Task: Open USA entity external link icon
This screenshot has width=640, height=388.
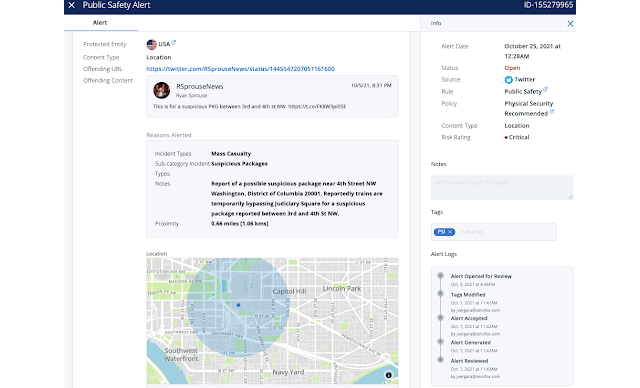Action: (x=174, y=42)
